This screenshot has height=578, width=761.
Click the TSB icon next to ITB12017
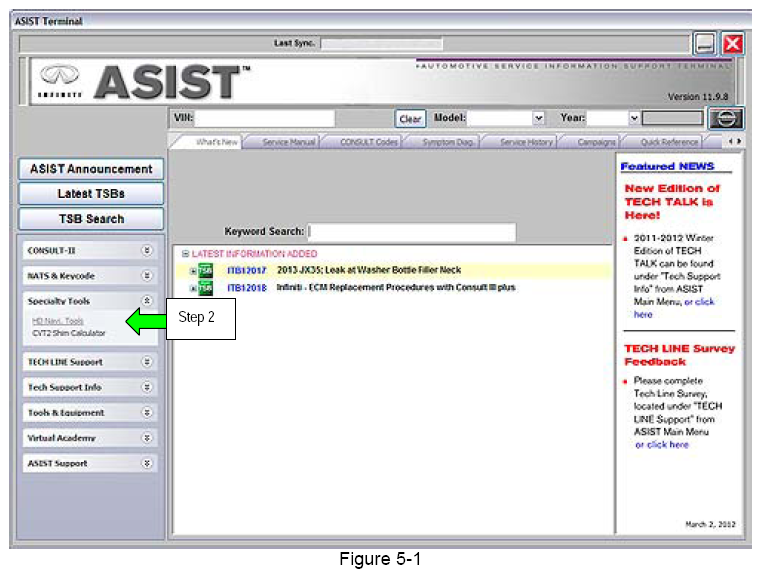pos(204,271)
